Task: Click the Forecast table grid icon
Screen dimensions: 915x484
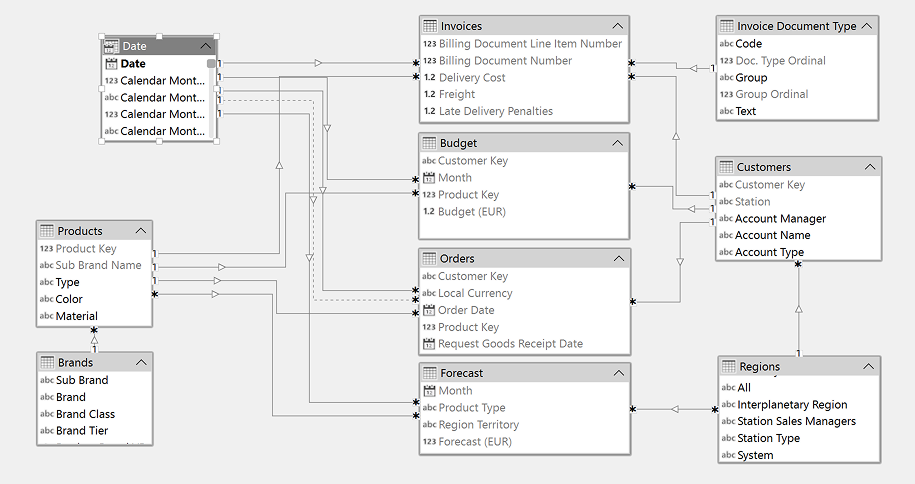Action: 430,373
